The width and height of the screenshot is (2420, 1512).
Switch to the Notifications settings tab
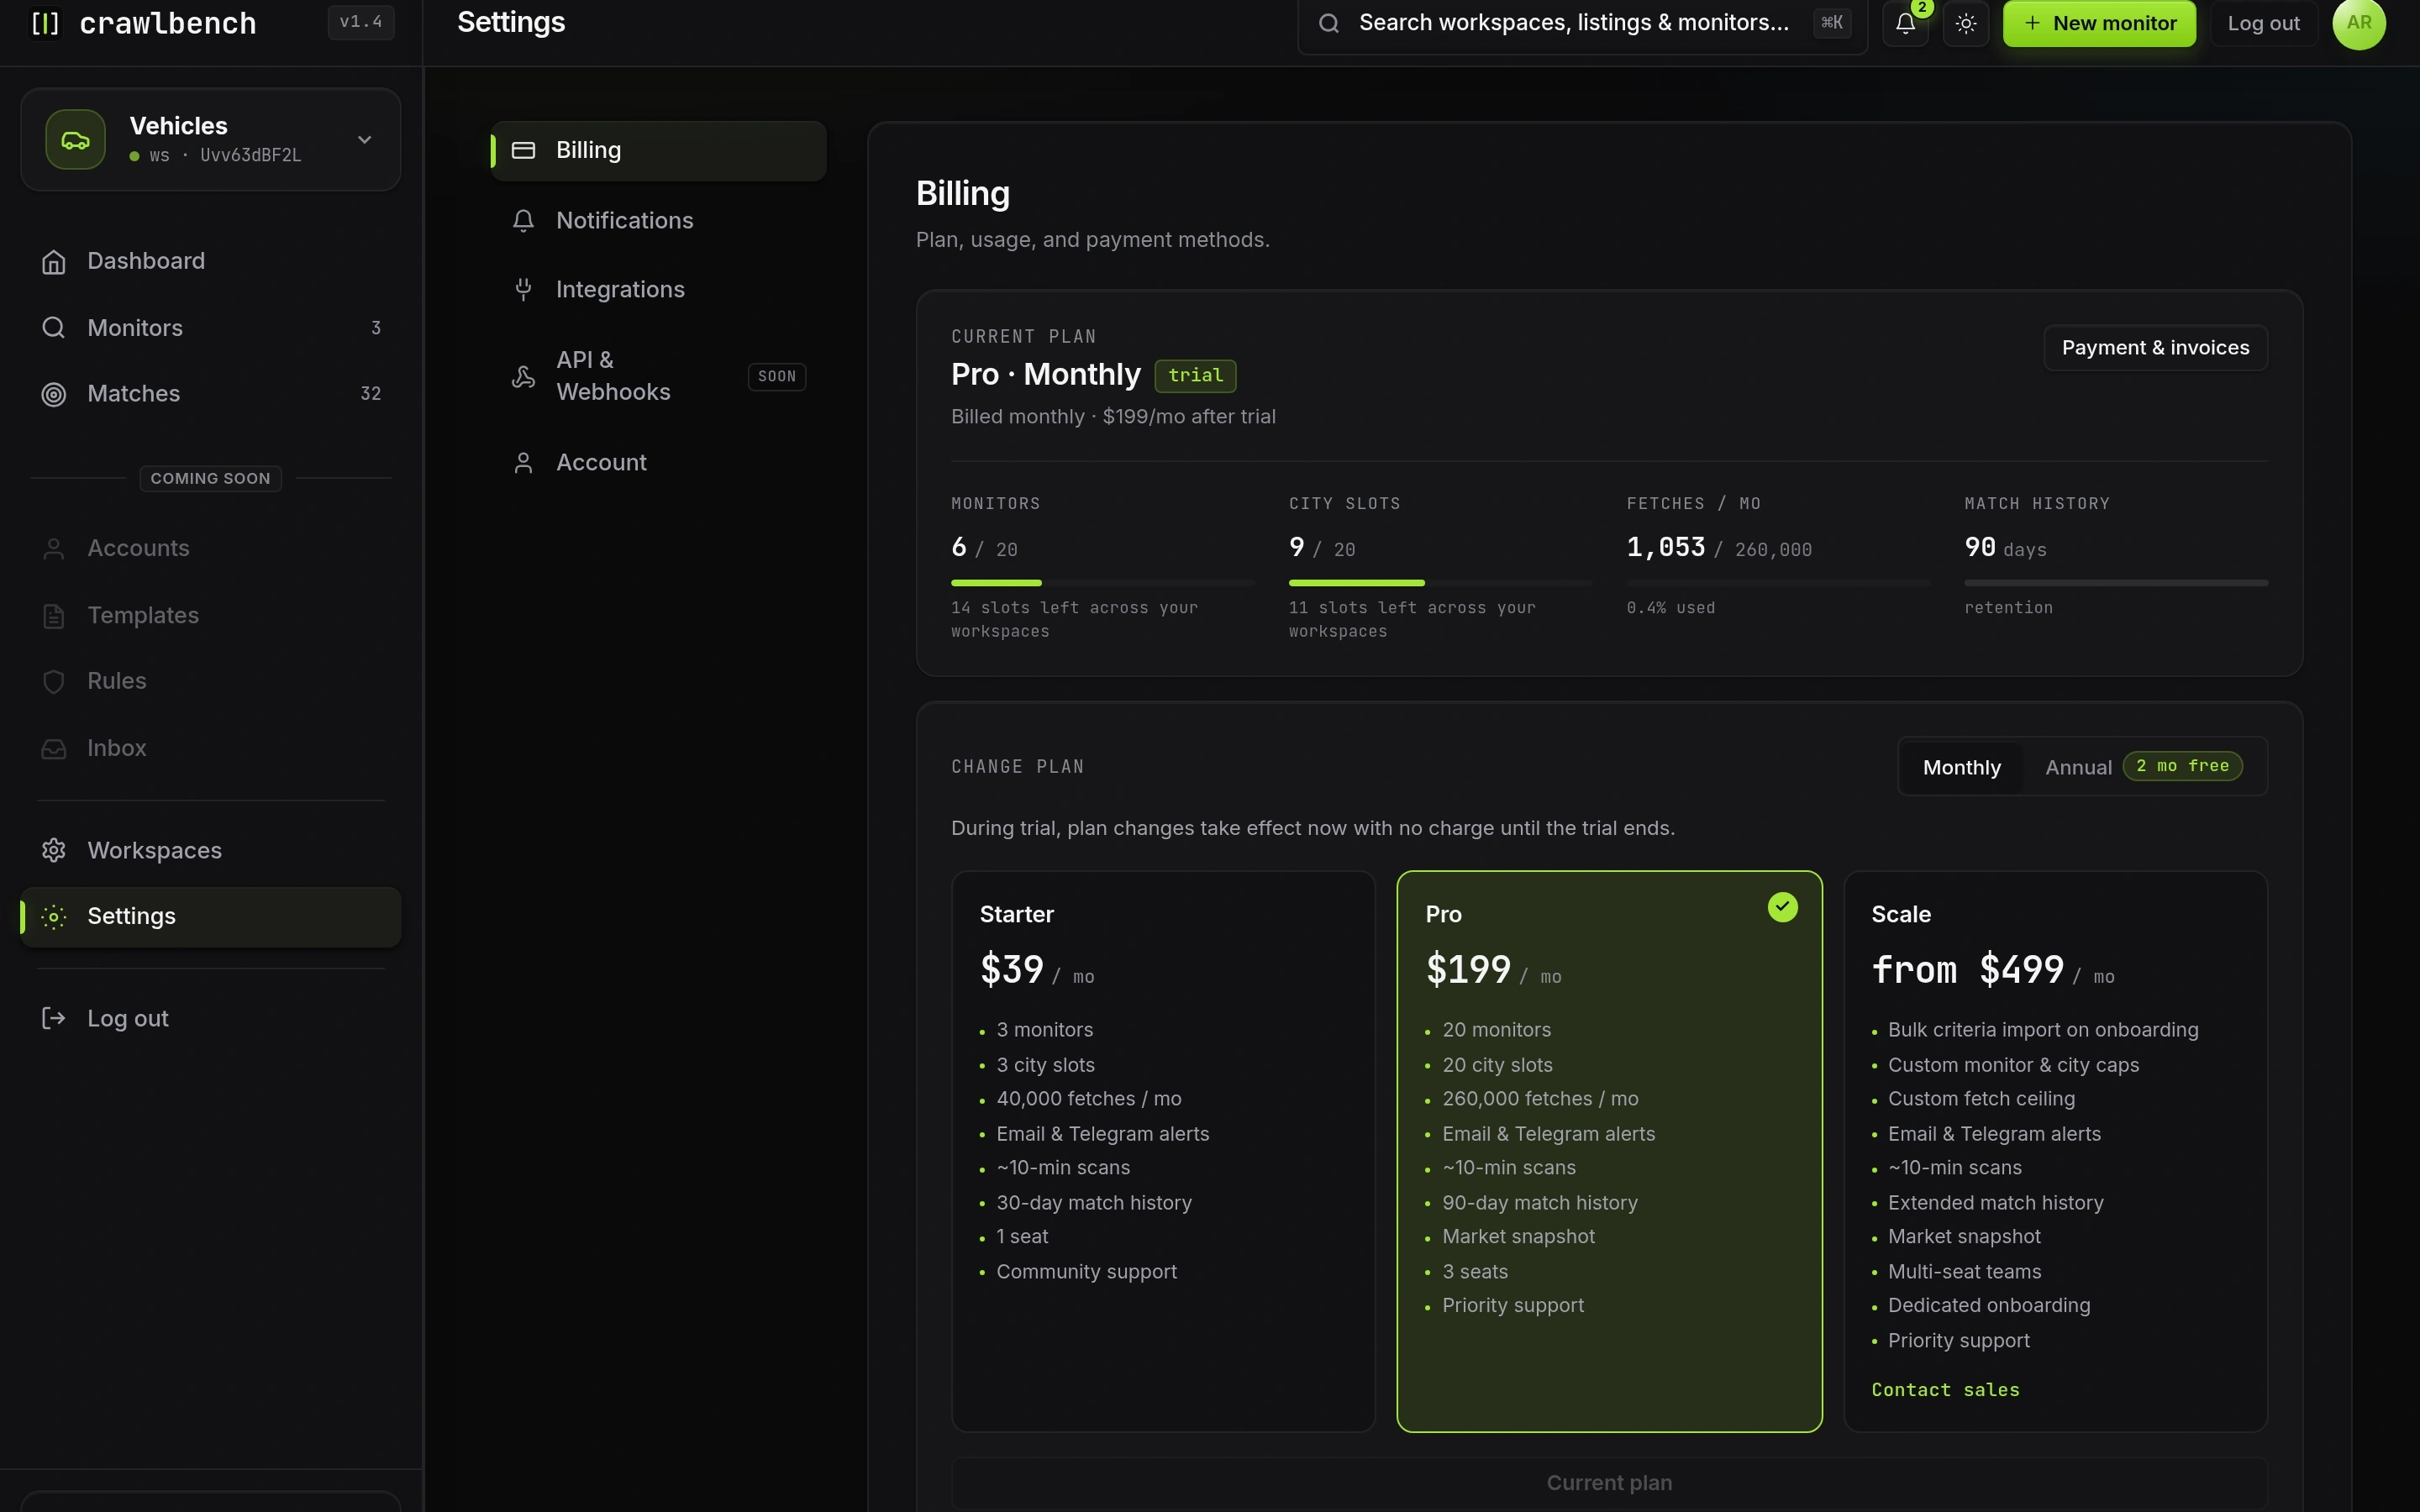tap(658, 220)
